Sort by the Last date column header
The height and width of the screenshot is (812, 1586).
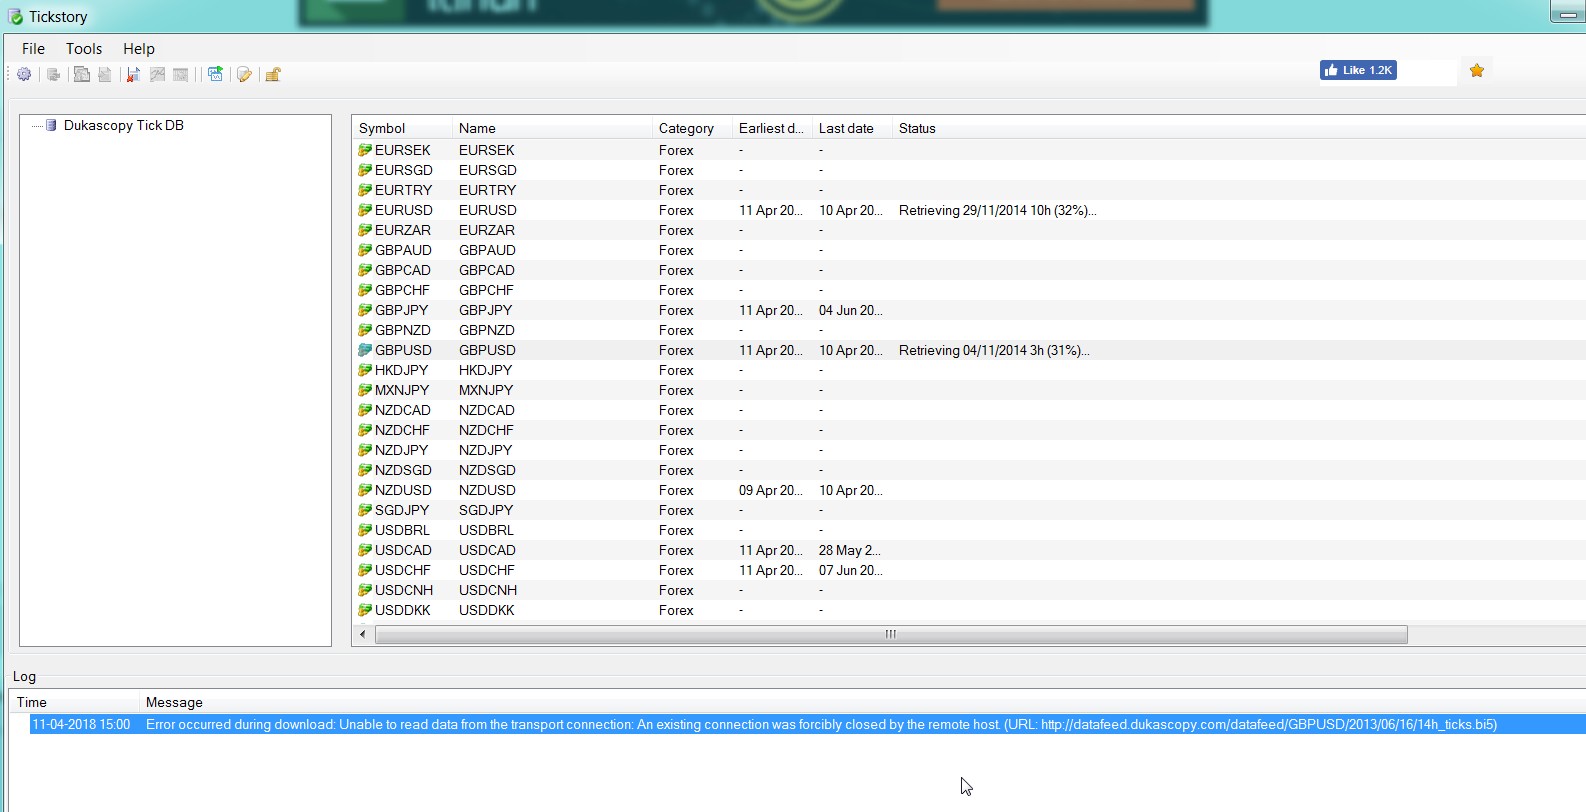point(852,128)
